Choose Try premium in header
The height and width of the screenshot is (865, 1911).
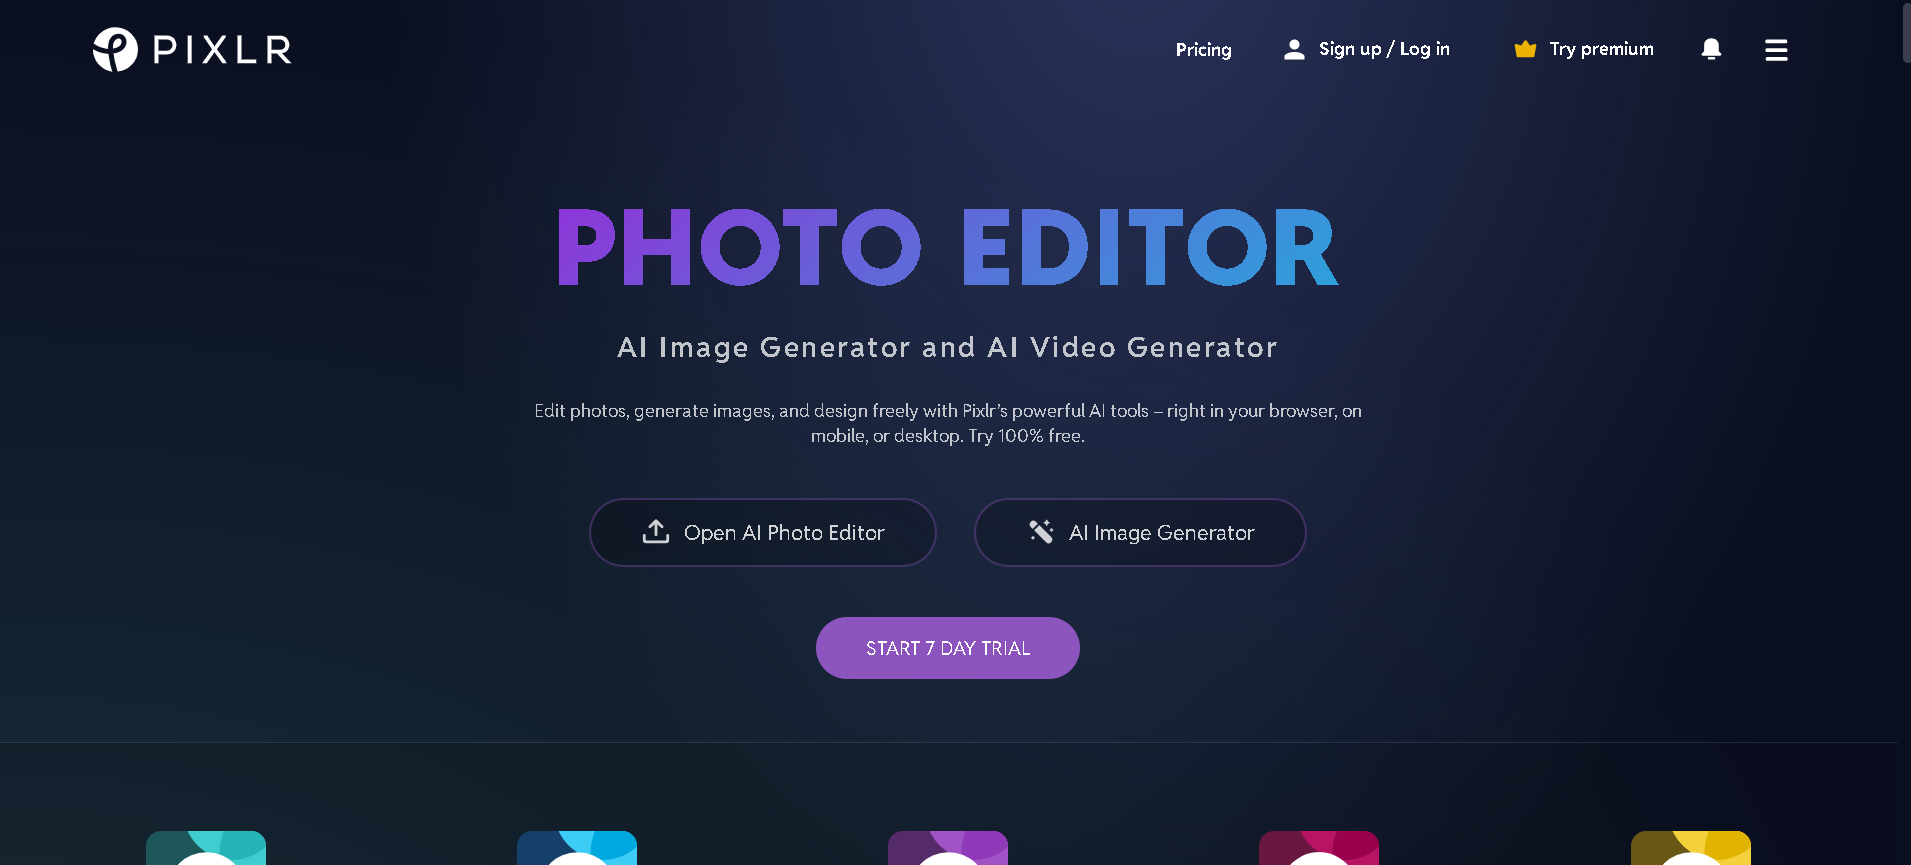tap(1601, 49)
